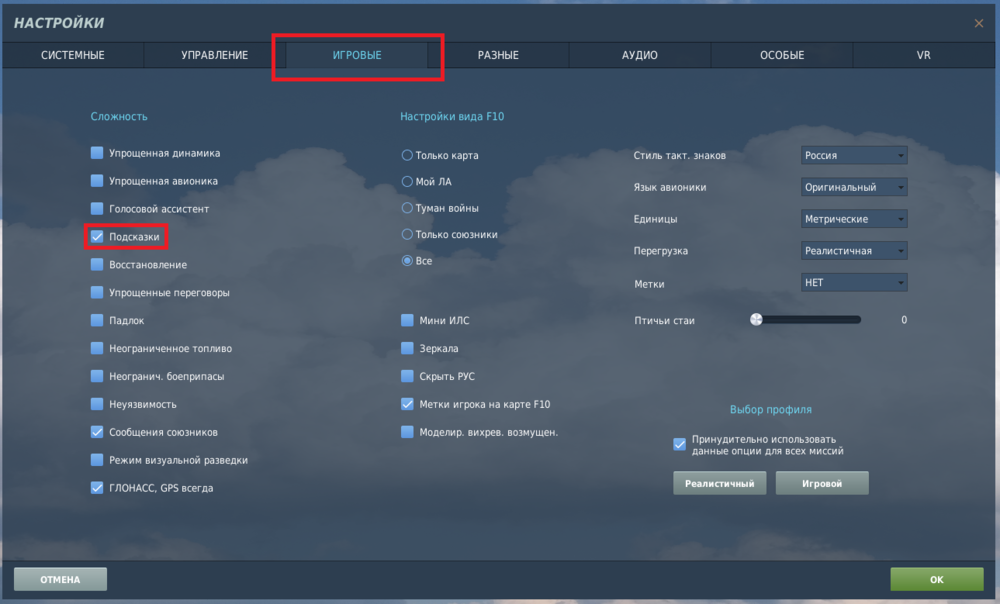This screenshot has height=604, width=1000.
Task: Switch to the Особые tab
Action: pos(782,55)
